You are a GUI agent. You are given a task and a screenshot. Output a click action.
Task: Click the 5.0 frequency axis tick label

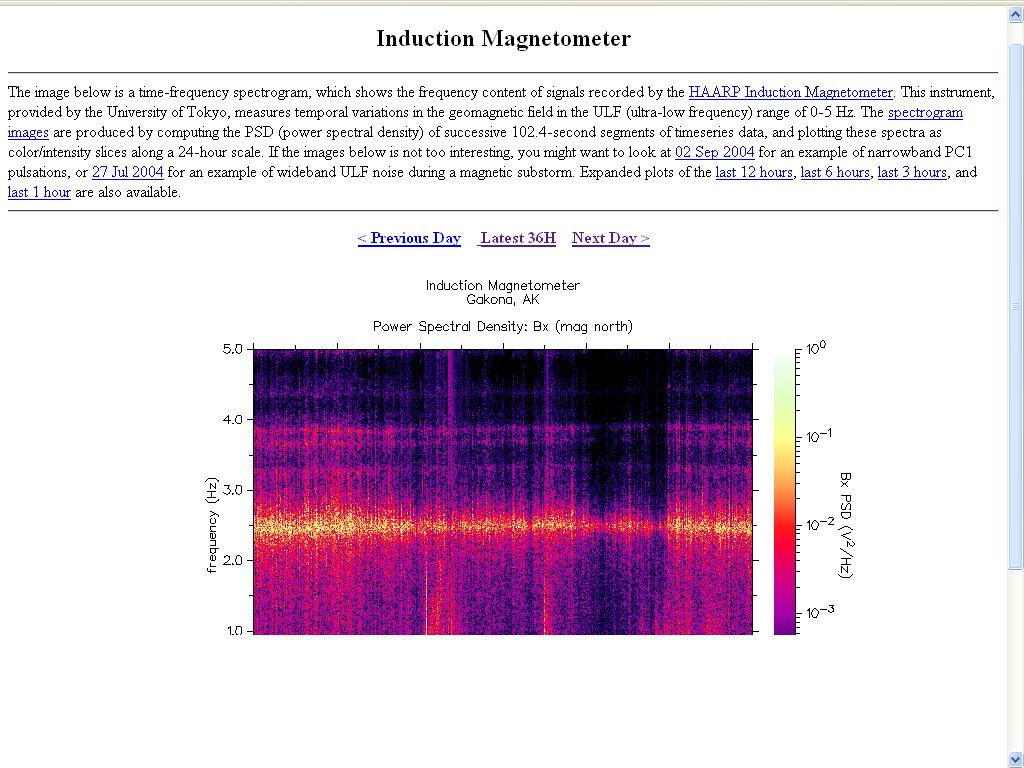(x=232, y=349)
